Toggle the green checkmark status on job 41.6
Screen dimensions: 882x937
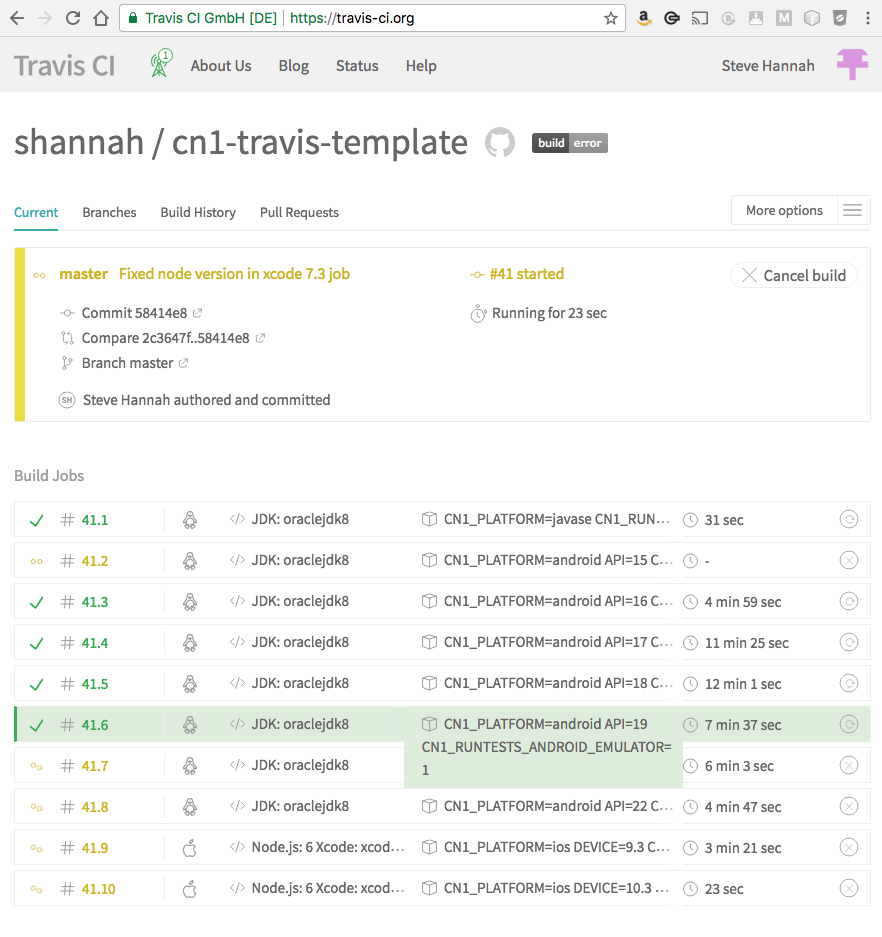point(36,724)
